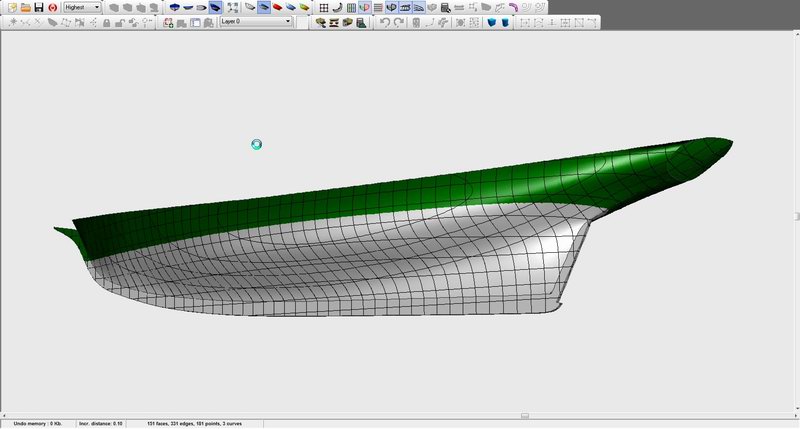The width and height of the screenshot is (800, 429).
Task: Expand the Layer 0 dropdown
Action: click(287, 21)
